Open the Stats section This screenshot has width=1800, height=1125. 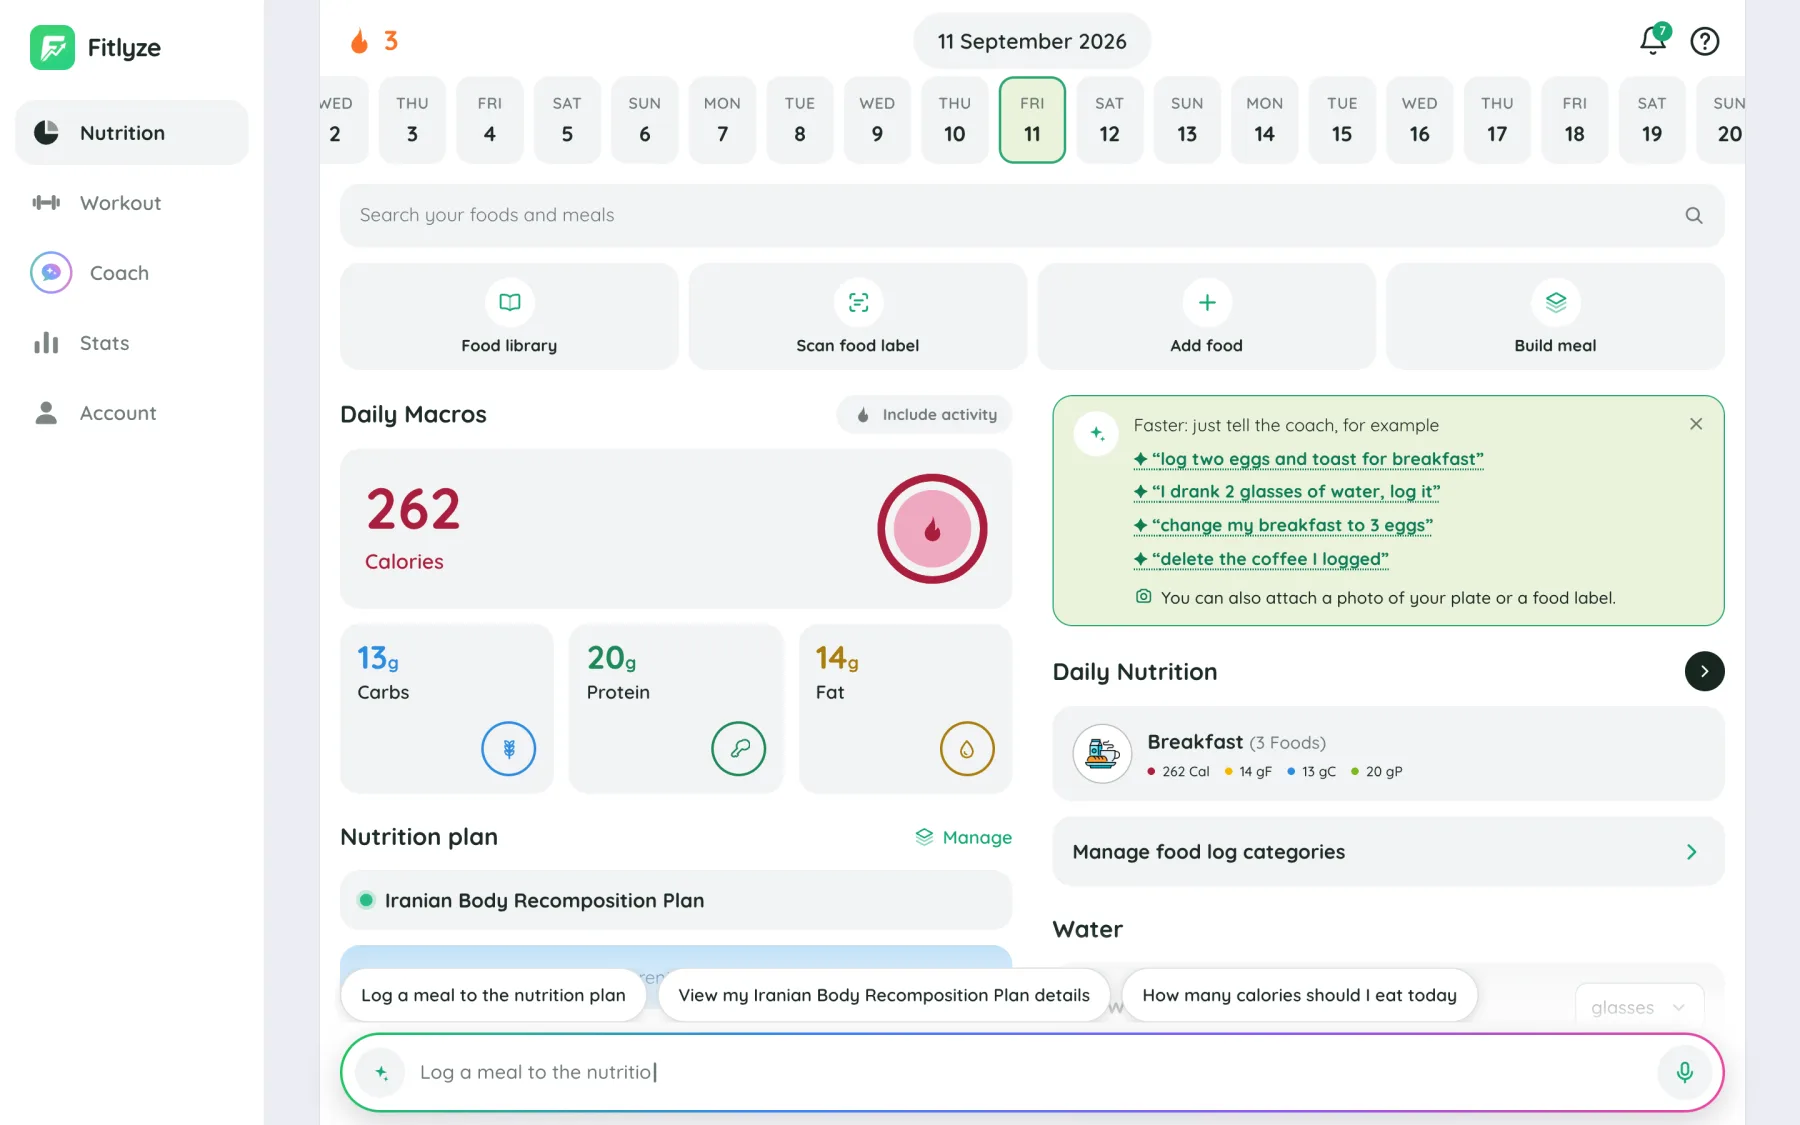(132, 343)
